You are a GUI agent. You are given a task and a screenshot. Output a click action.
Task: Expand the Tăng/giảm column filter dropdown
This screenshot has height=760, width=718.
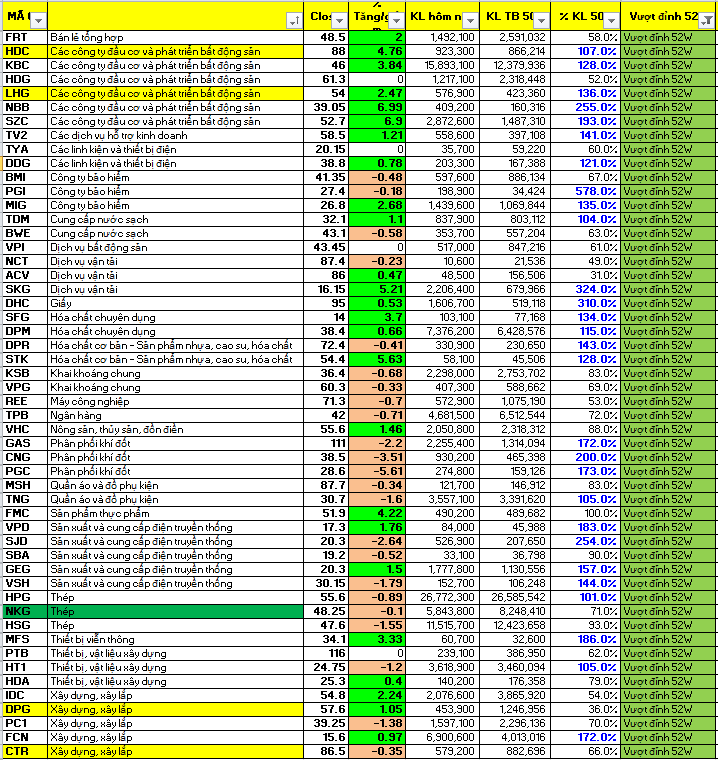[x=397, y=20]
